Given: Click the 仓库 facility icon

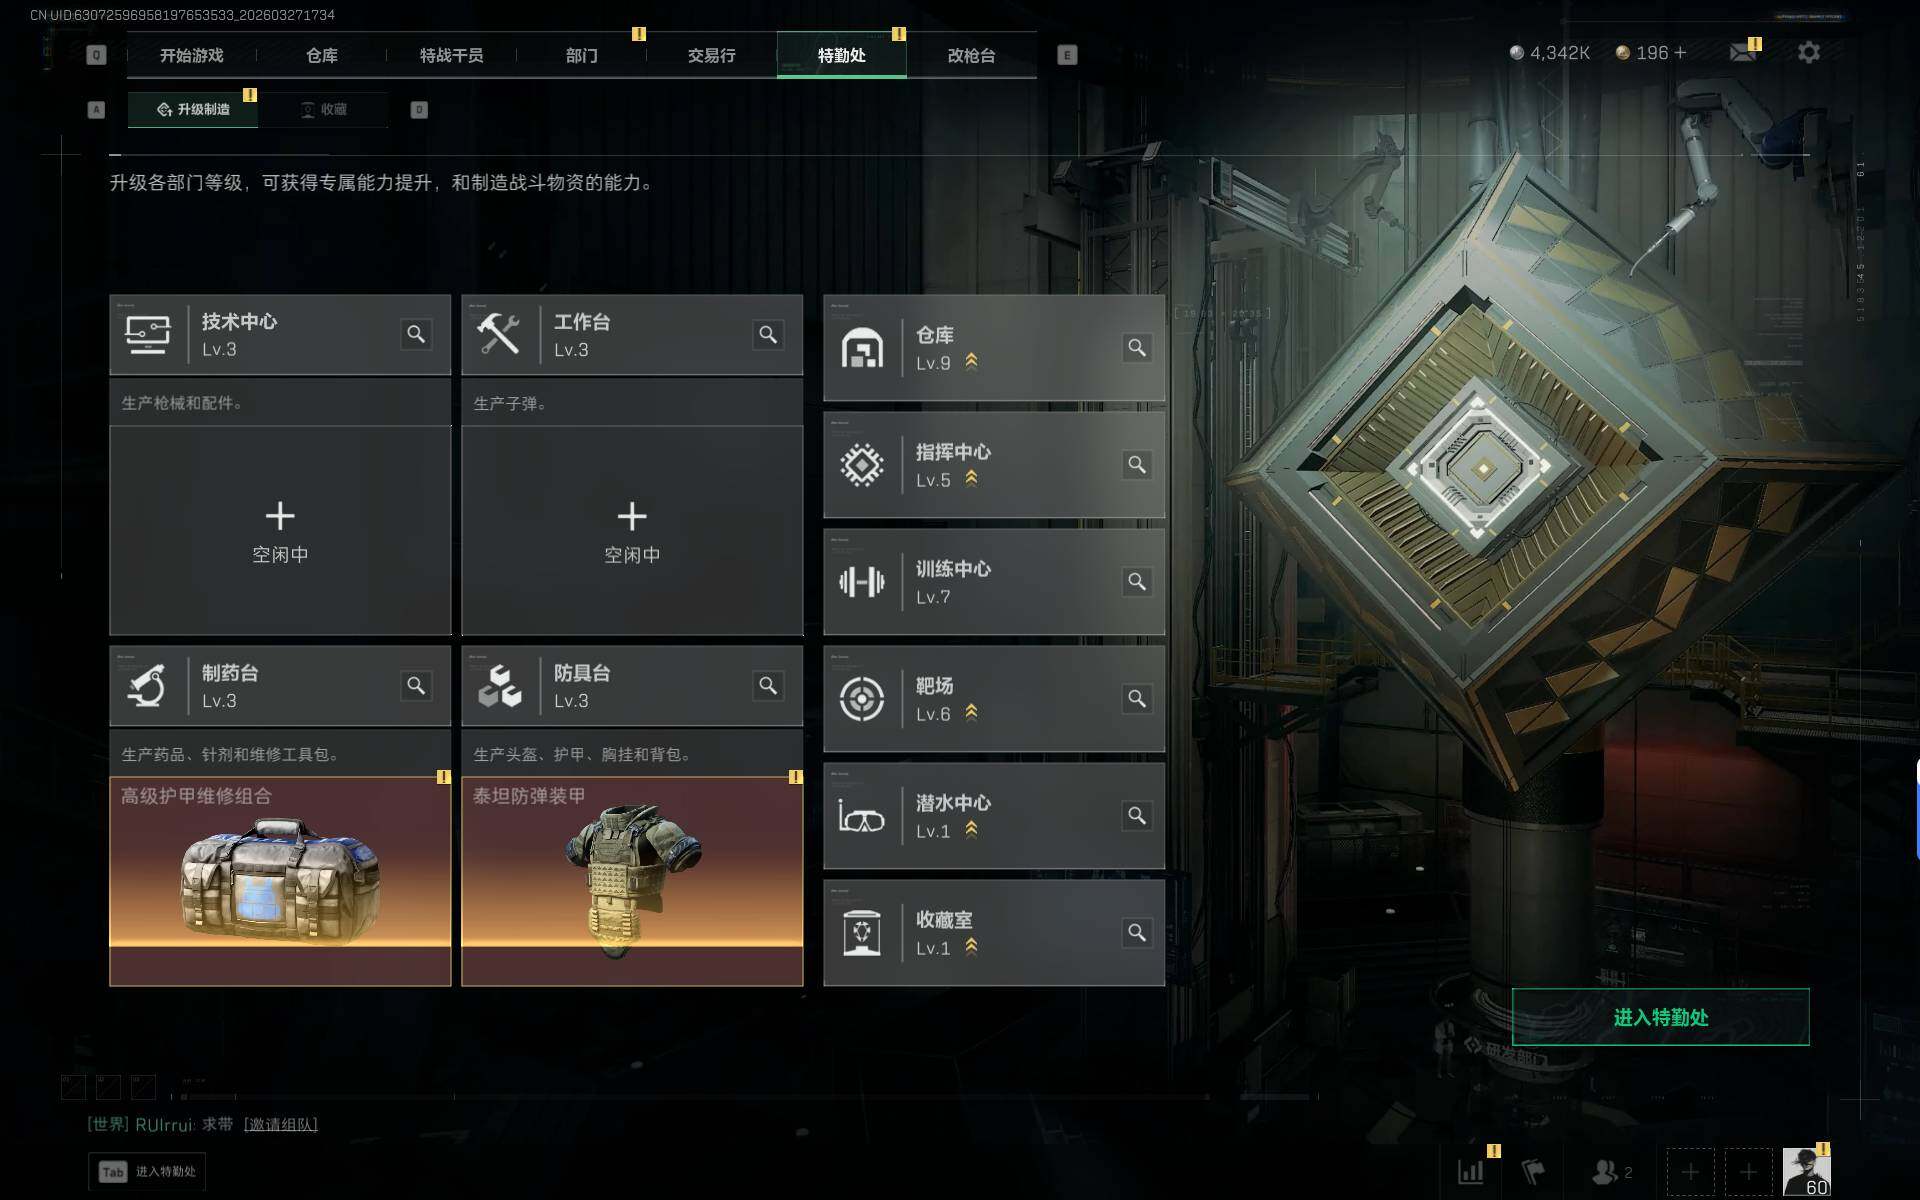Looking at the screenshot, I should click(862, 348).
